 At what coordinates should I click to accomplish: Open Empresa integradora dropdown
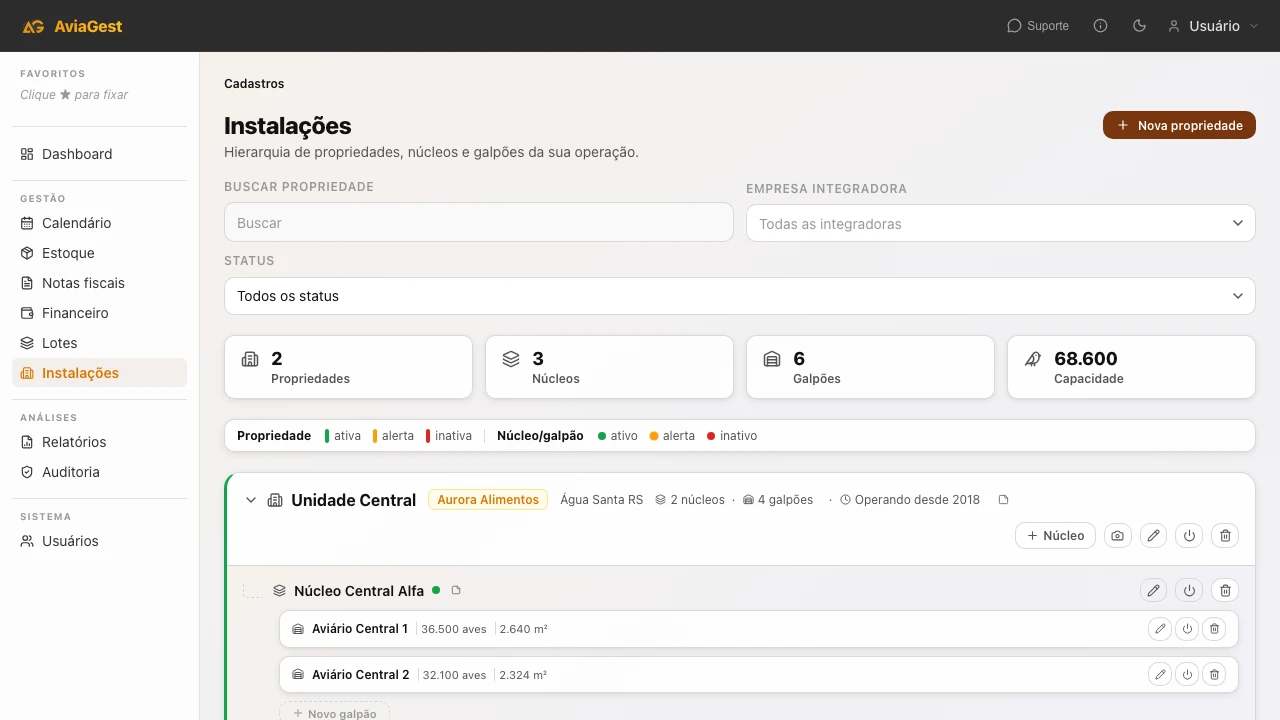[x=1000, y=224]
